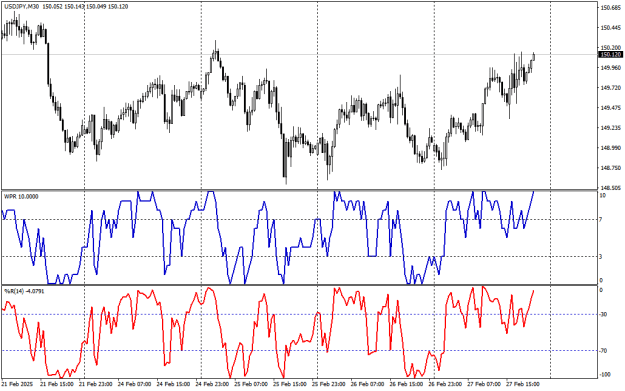
Task: Click the 21 Feb 15:00 time label
Action: [x=57, y=384]
